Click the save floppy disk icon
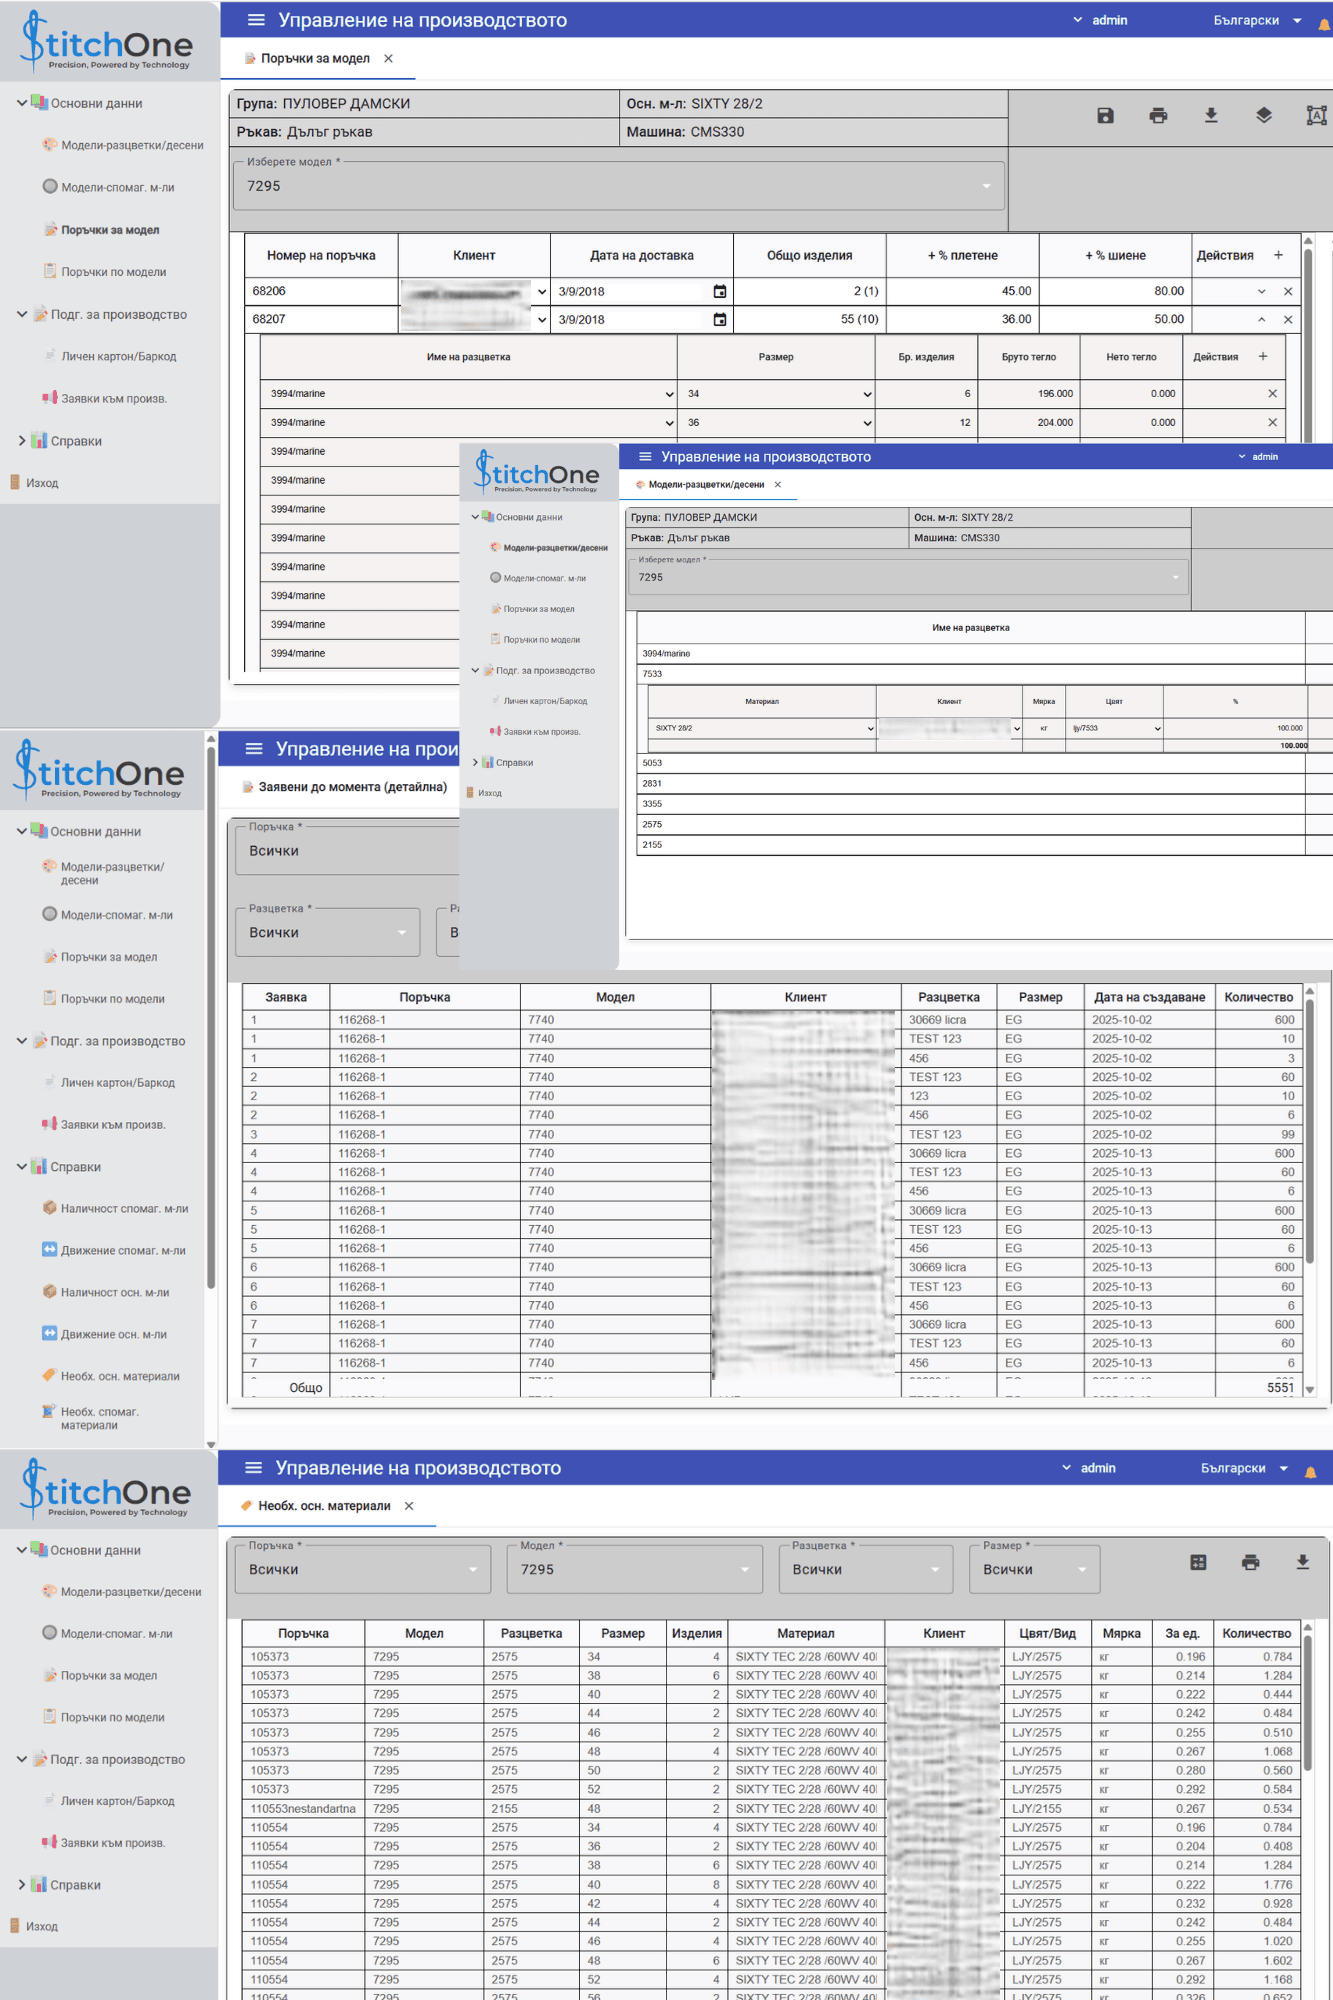Viewport: 1333px width, 2000px height. pyautogui.click(x=1105, y=116)
